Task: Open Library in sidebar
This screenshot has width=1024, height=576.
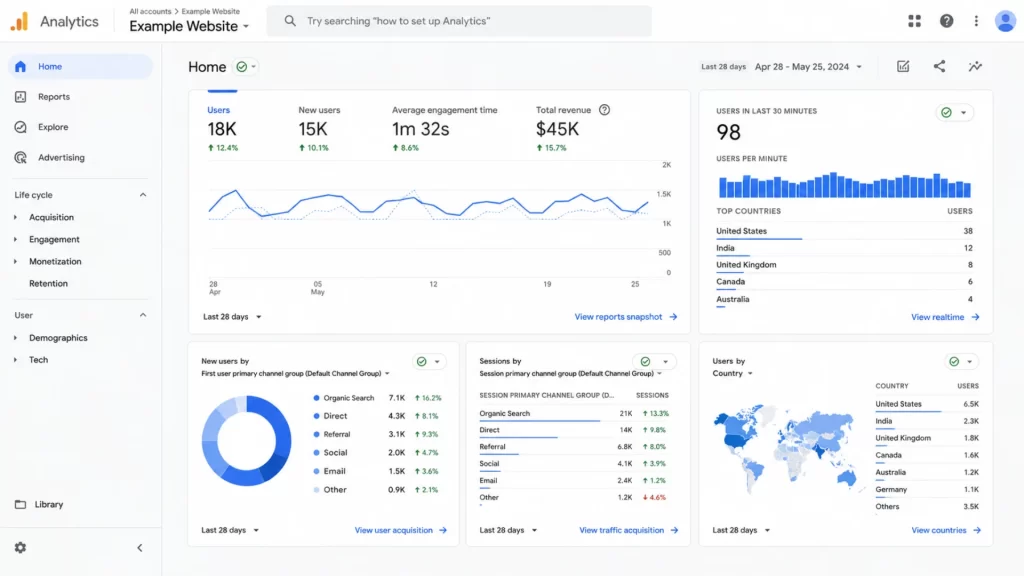Action: click(x=49, y=504)
